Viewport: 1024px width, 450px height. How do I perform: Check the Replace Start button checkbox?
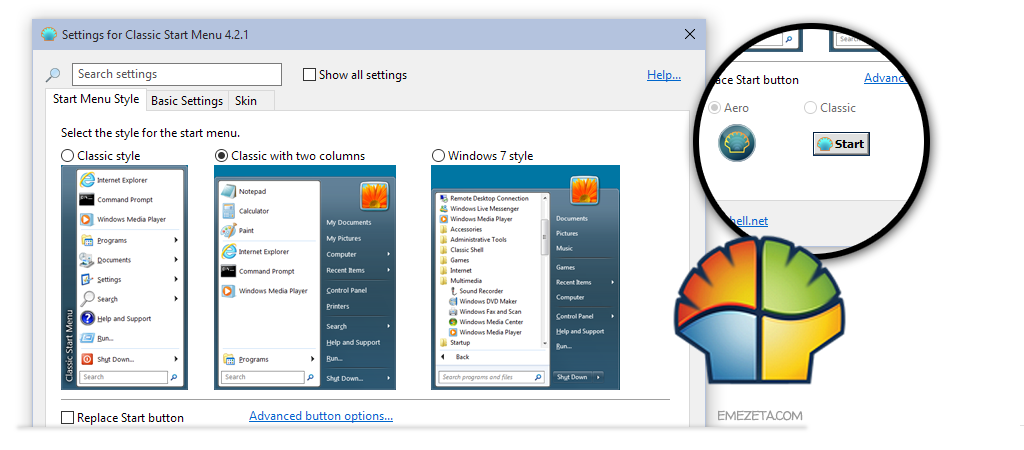pos(67,418)
